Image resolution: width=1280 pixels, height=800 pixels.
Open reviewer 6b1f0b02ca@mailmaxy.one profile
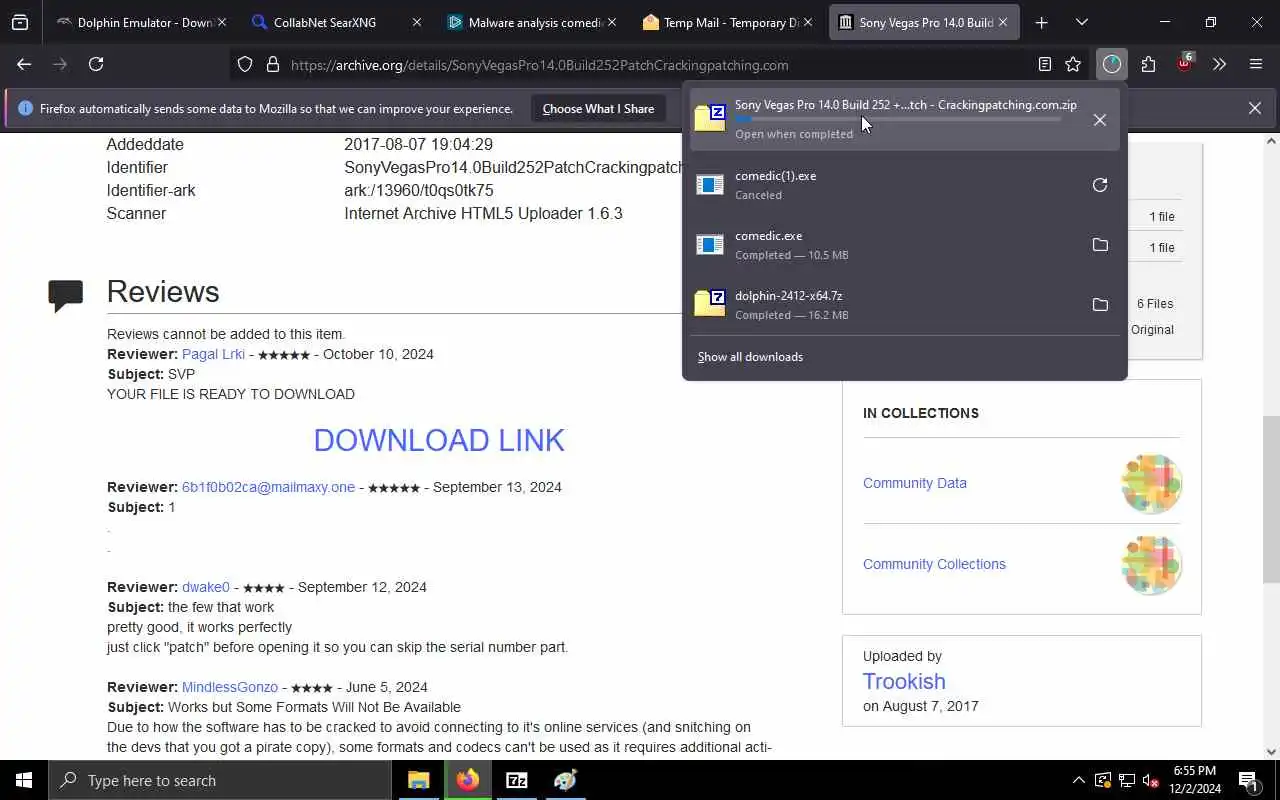[268, 487]
